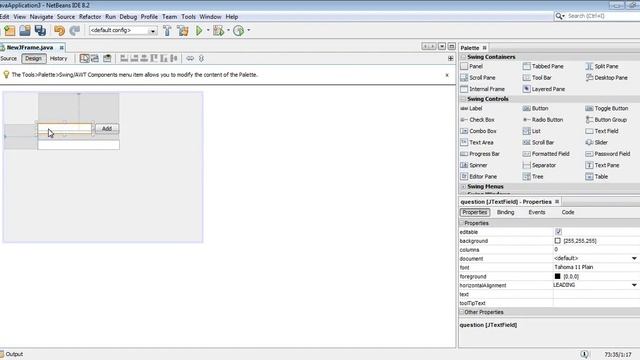Open the foreground color swatch
This screenshot has height=360, width=640.
point(558,276)
